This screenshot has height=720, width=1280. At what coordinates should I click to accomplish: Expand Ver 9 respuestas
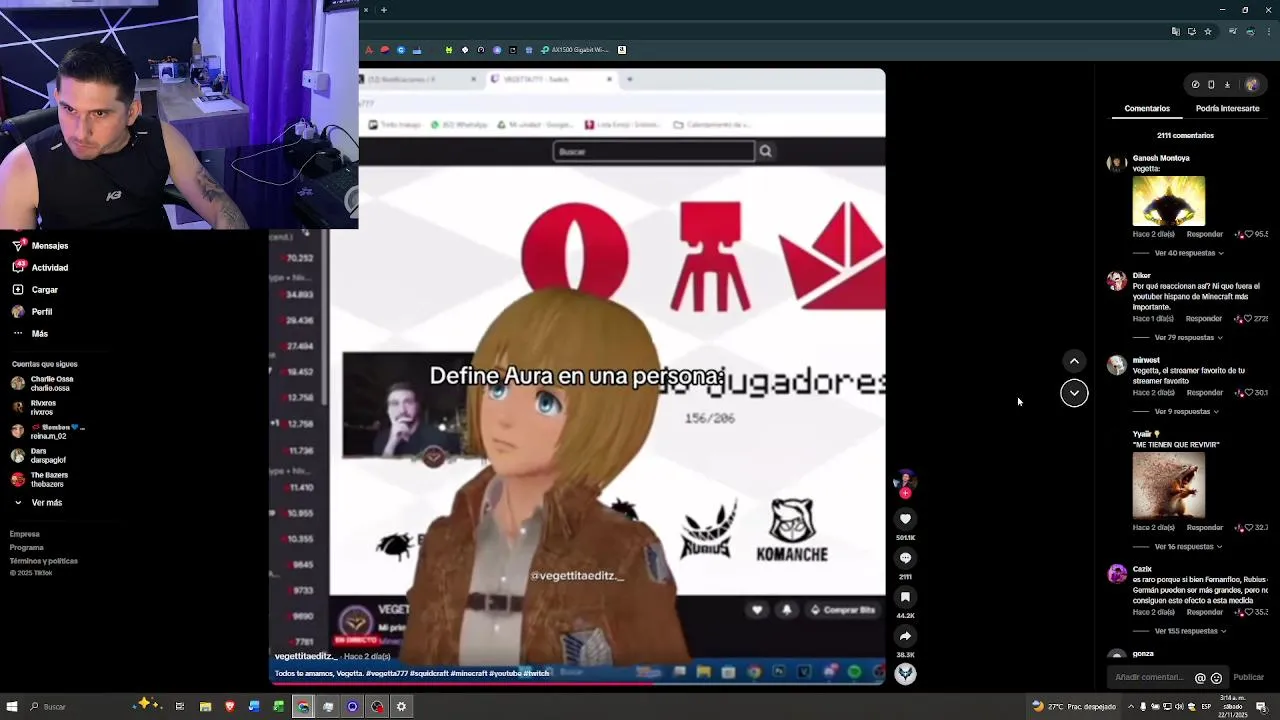(x=1187, y=412)
